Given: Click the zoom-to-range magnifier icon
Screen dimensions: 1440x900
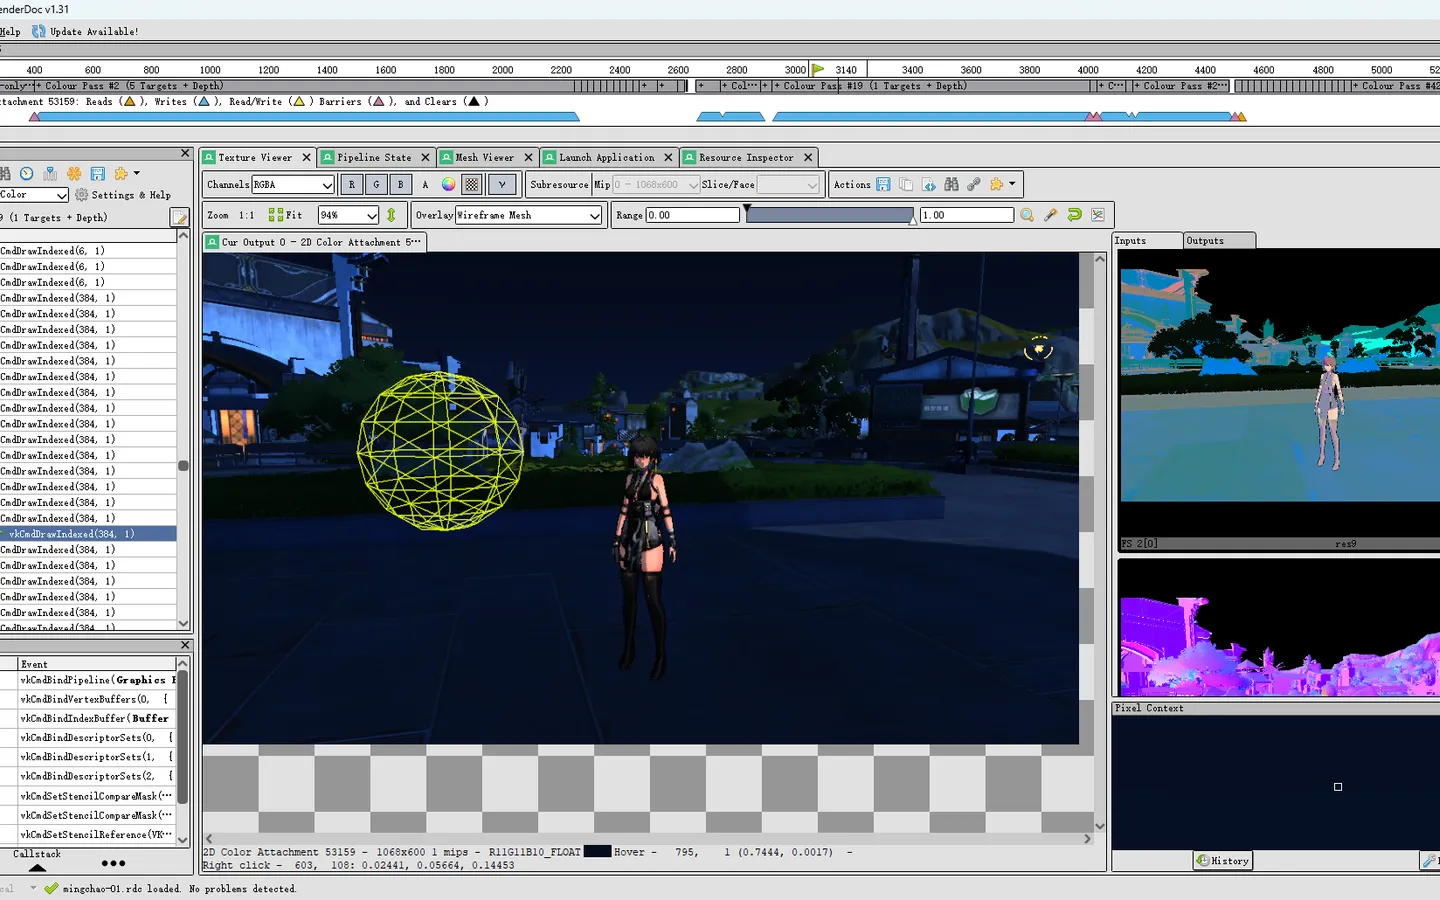Looking at the screenshot, I should coord(1027,215).
